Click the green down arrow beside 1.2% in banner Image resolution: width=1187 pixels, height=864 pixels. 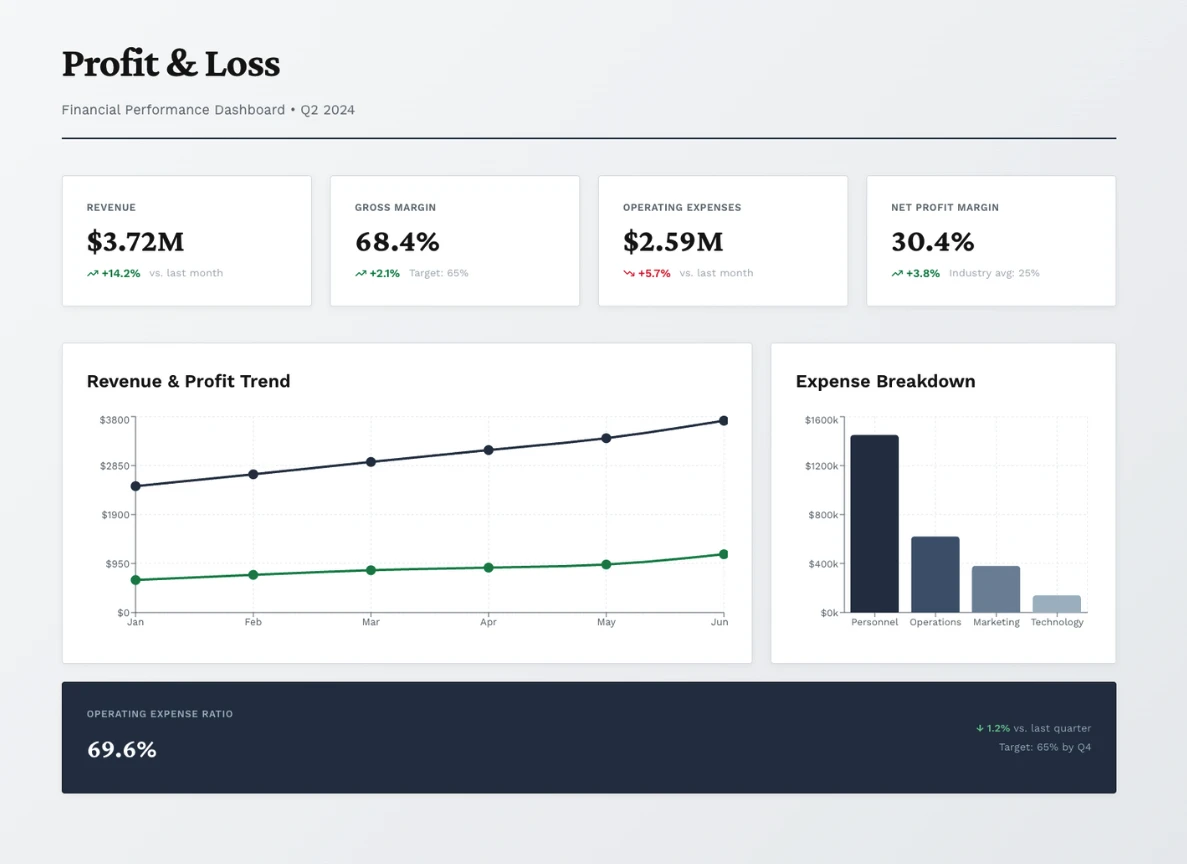[980, 728]
